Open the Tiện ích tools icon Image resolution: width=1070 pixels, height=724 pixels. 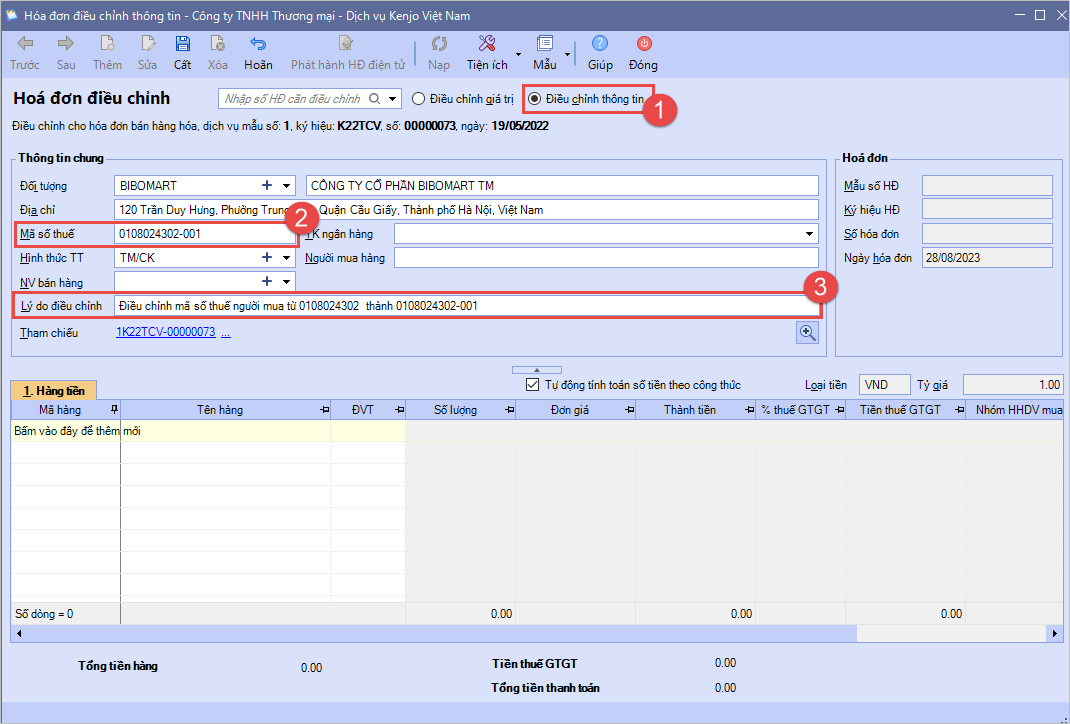[487, 44]
